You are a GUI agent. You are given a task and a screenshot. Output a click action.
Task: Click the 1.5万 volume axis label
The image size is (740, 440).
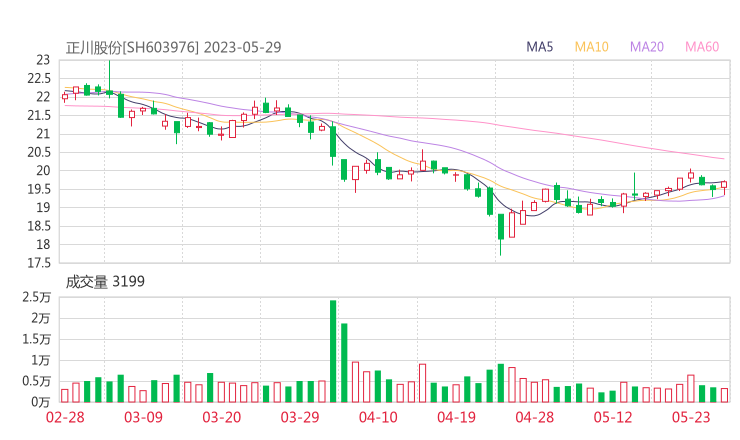(36, 339)
